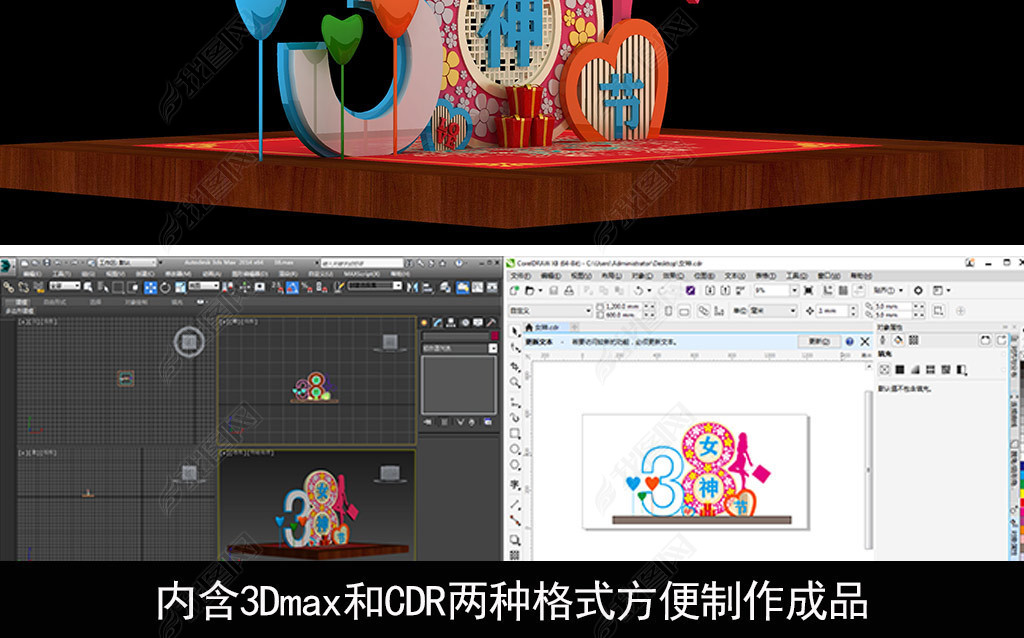Choose the Ellipse tool in CorelDRAW toolbox

pos(515,450)
